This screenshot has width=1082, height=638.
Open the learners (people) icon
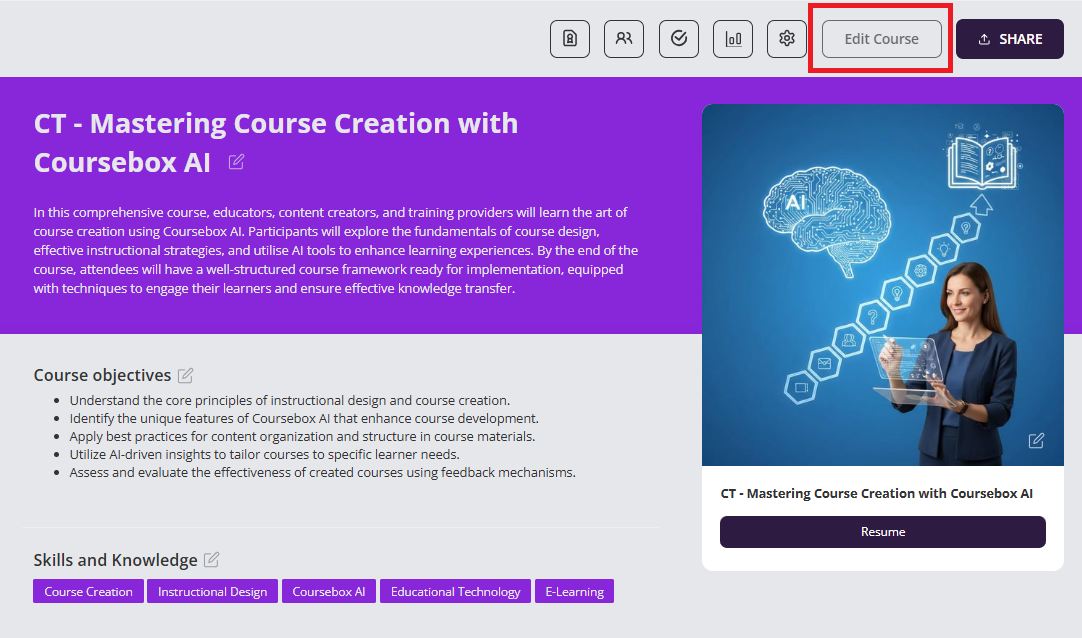(x=624, y=39)
